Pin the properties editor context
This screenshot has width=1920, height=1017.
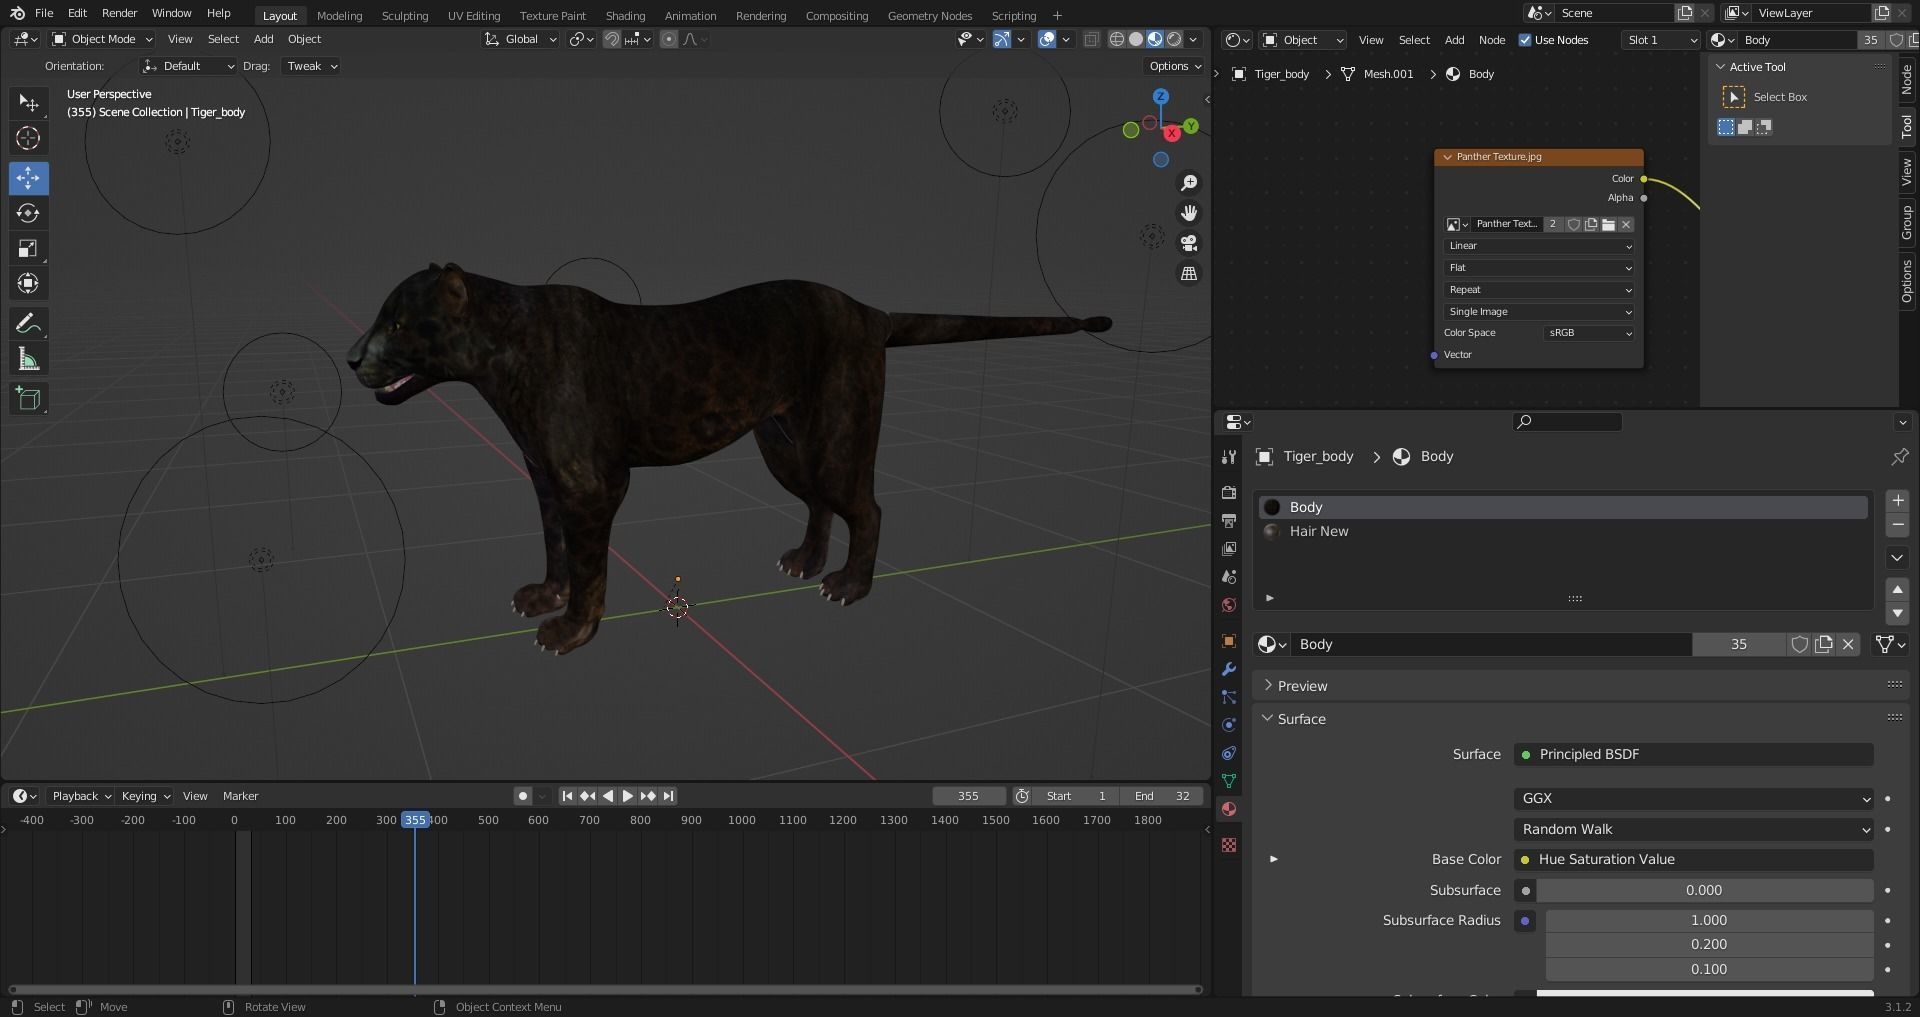point(1899,456)
